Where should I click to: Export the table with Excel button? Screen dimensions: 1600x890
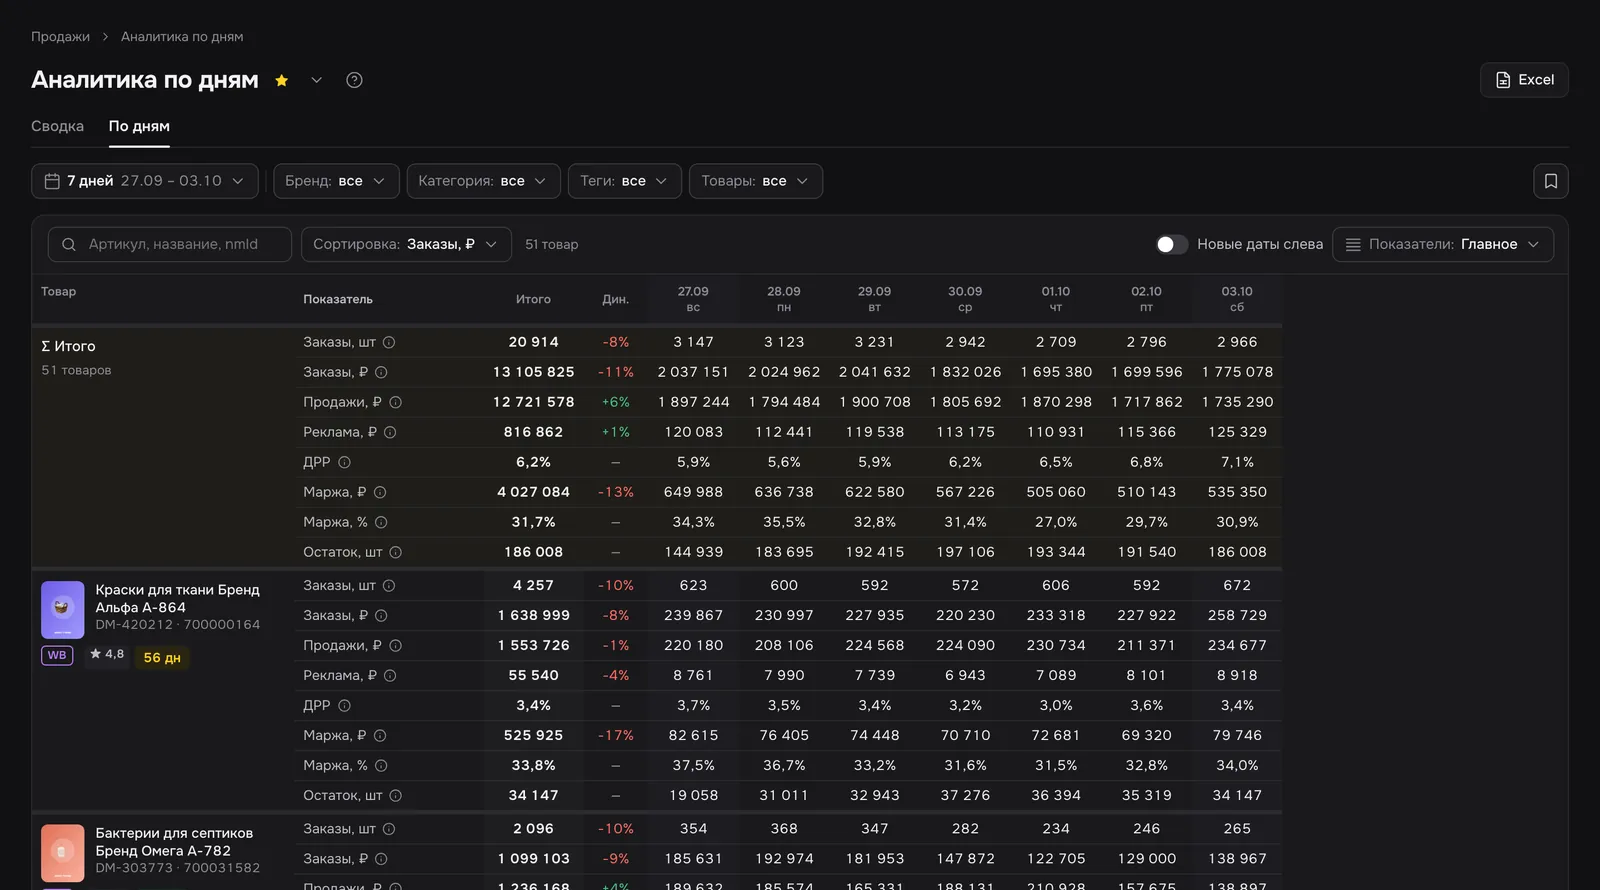(1524, 80)
